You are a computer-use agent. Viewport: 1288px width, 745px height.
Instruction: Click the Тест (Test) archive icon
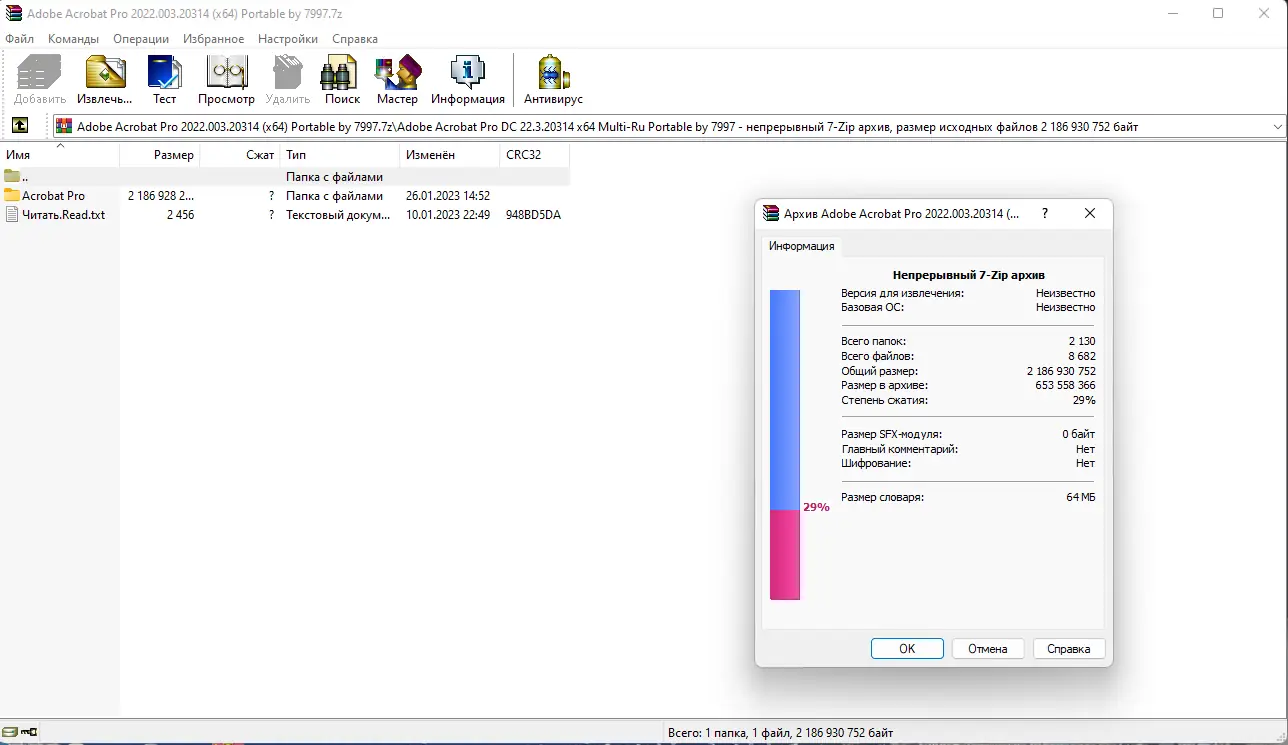(x=164, y=72)
